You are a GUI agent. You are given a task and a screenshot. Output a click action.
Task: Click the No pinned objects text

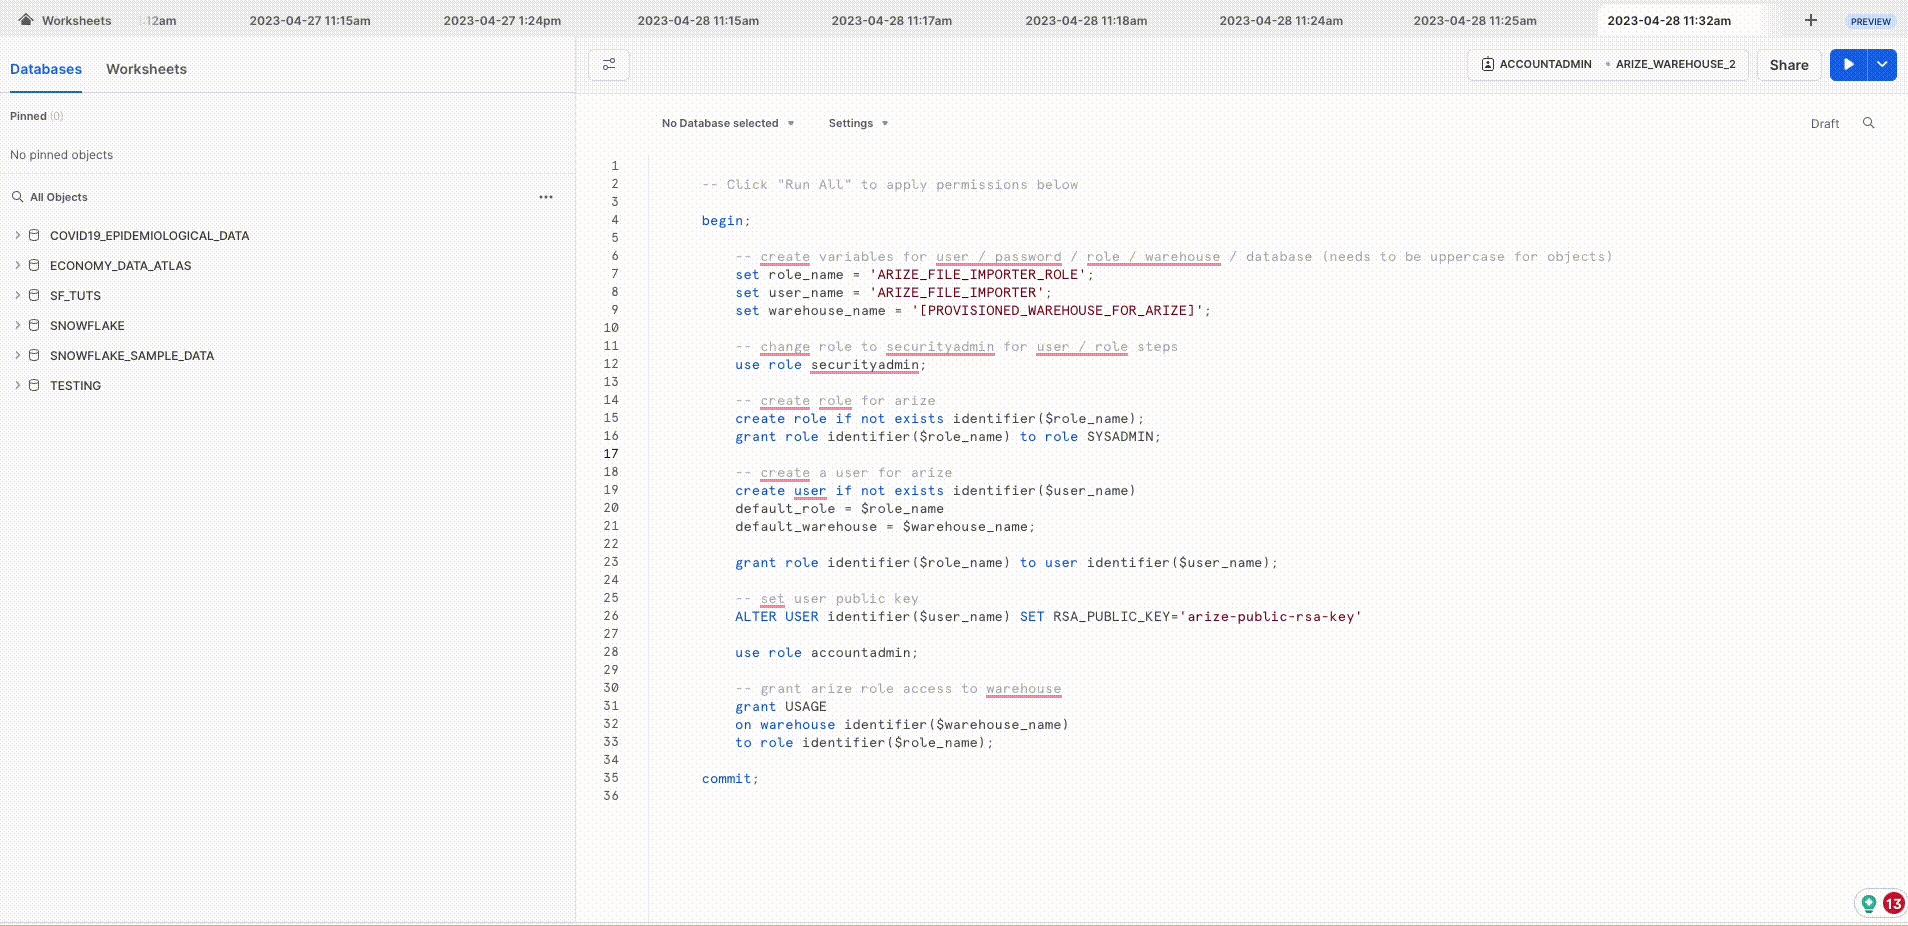coord(61,155)
